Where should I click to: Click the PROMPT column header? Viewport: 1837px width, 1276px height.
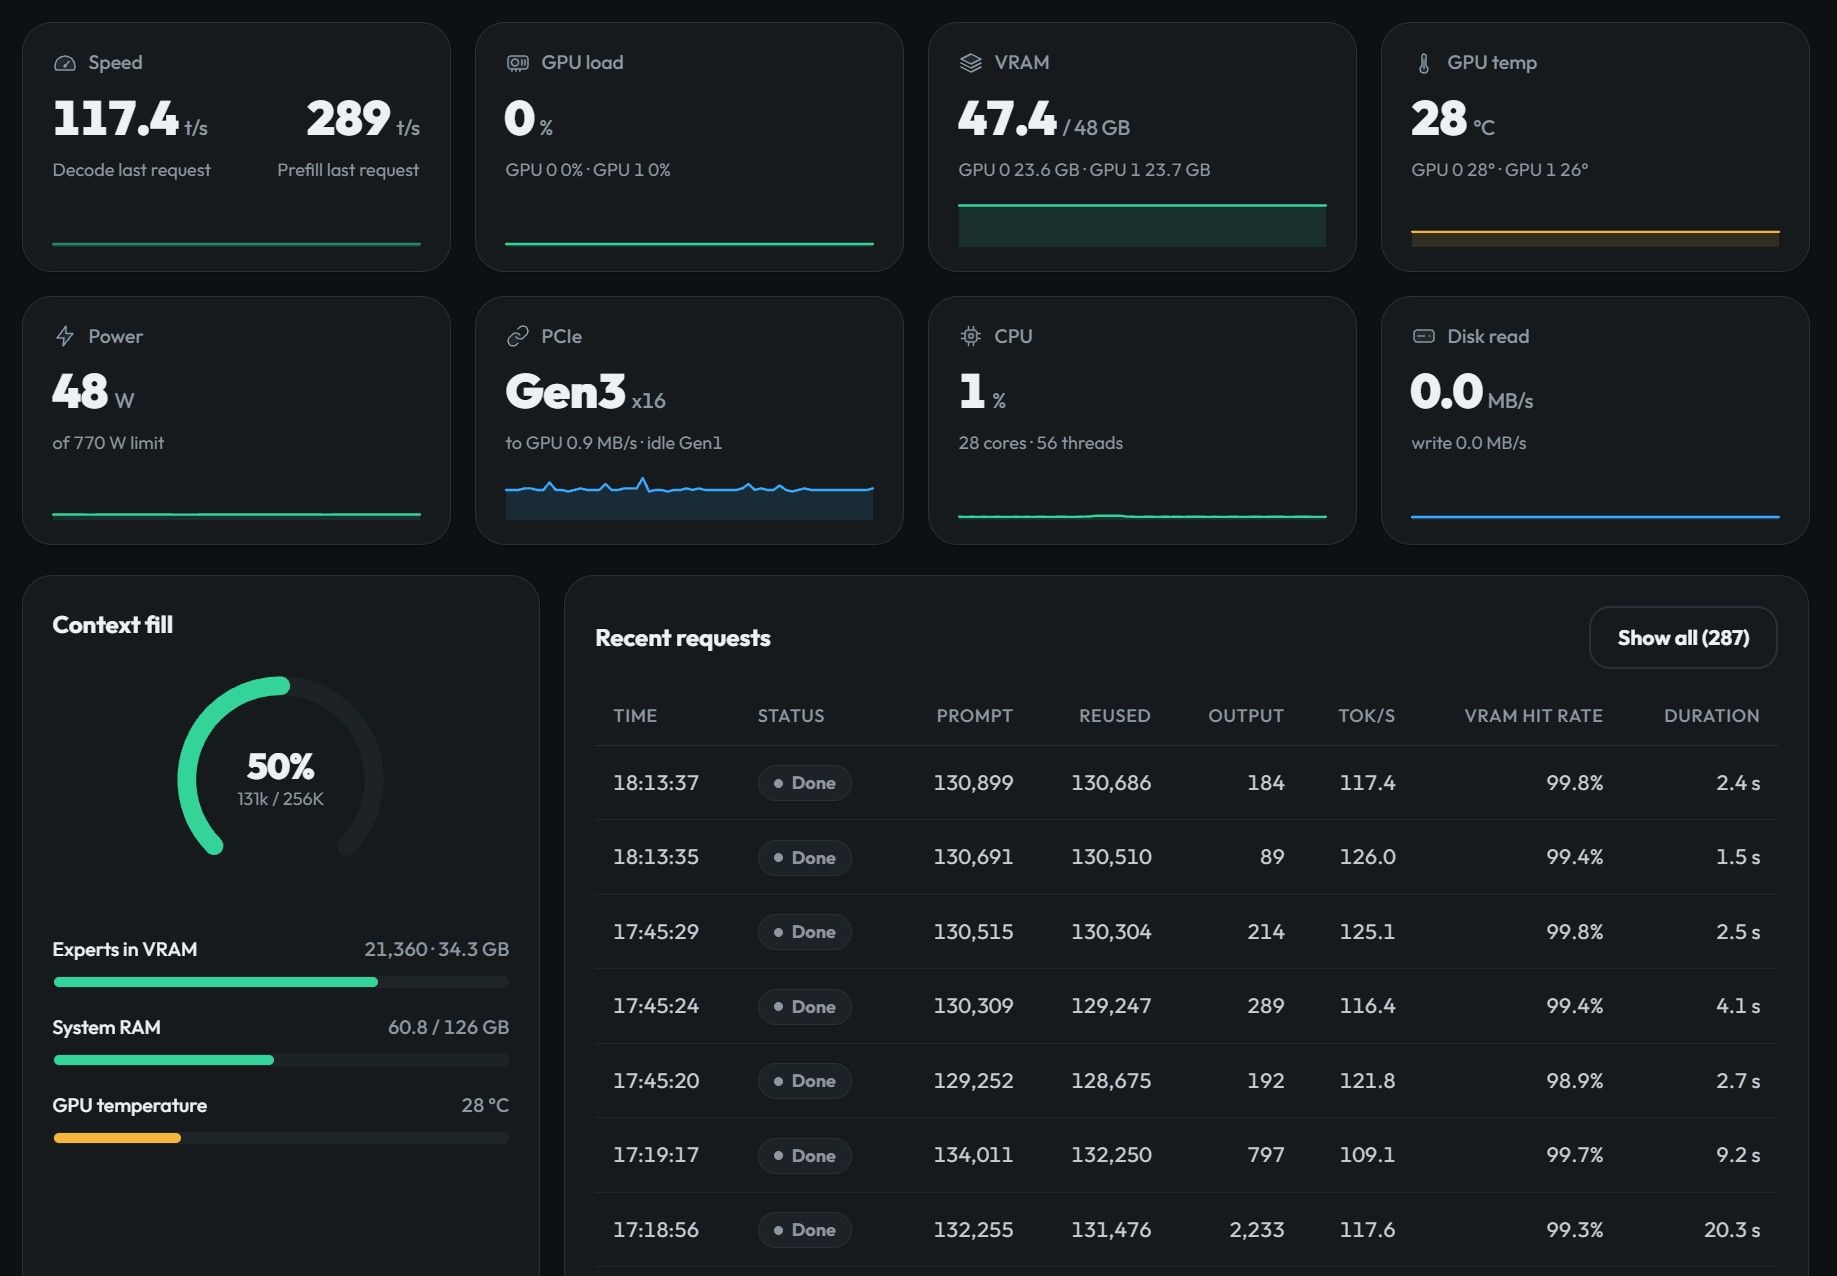[974, 716]
